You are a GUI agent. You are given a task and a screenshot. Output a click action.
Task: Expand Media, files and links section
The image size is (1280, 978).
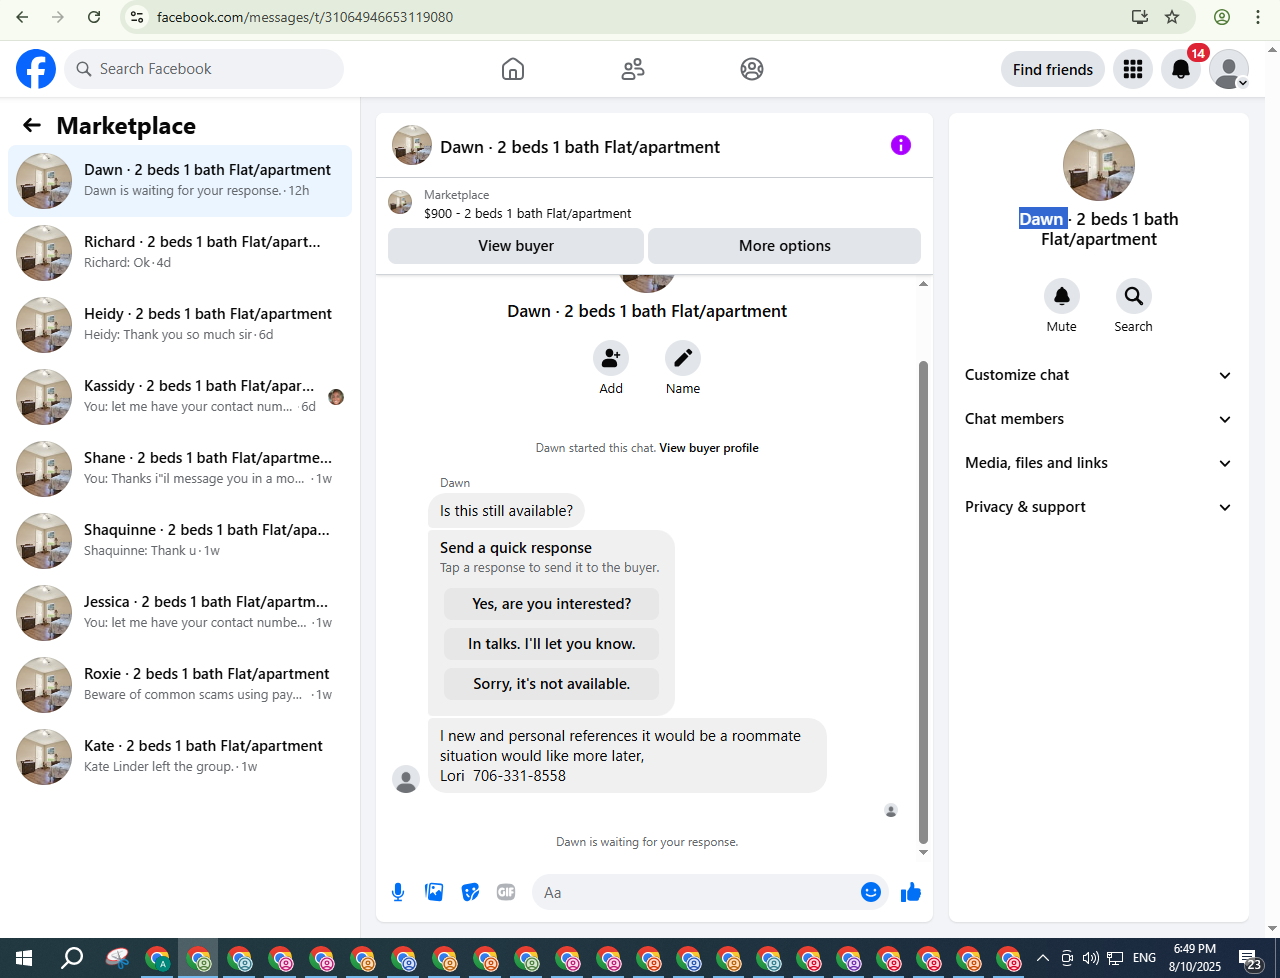1098,463
